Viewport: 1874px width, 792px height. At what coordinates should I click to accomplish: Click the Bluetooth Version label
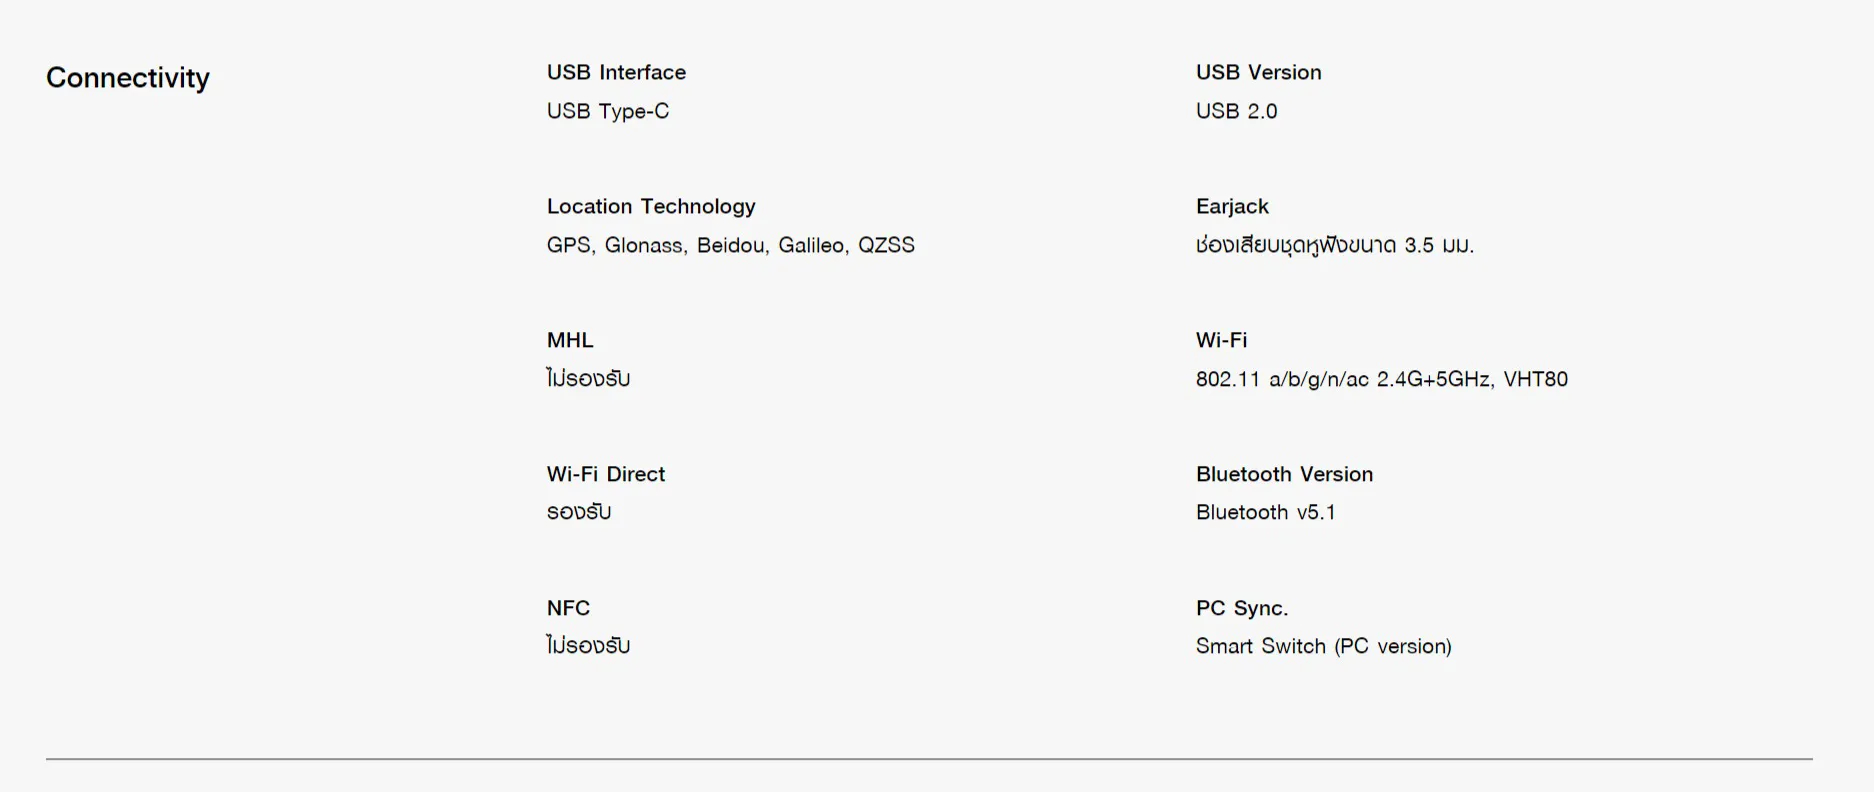[1284, 474]
